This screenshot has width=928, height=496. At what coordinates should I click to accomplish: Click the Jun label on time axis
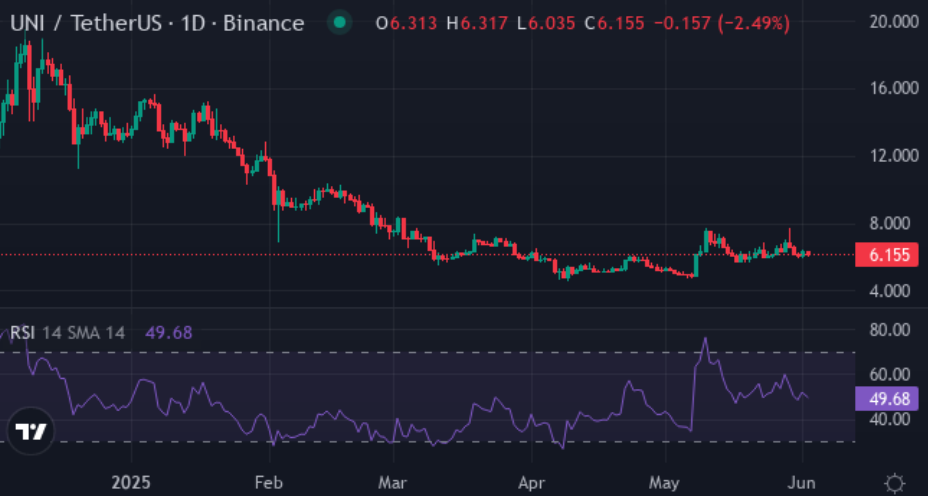(x=803, y=483)
